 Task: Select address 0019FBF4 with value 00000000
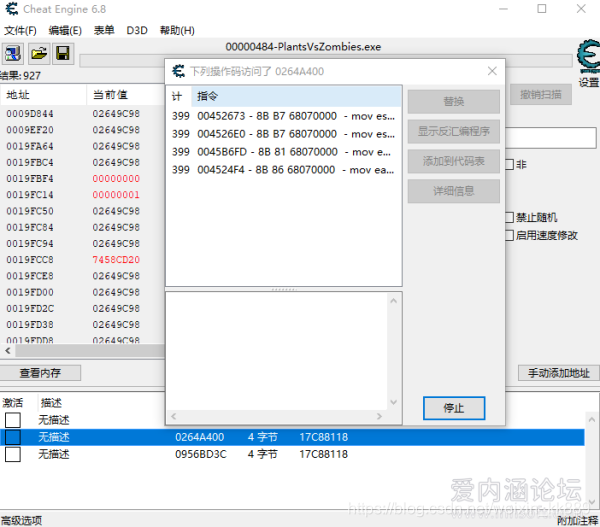pos(30,179)
